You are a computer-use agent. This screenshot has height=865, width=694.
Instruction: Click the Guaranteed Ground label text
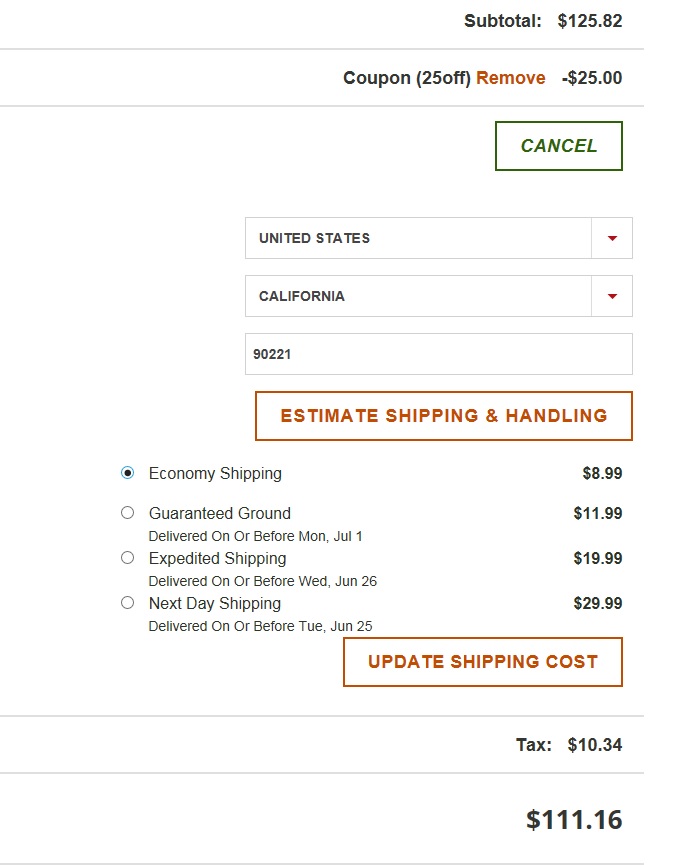point(220,513)
